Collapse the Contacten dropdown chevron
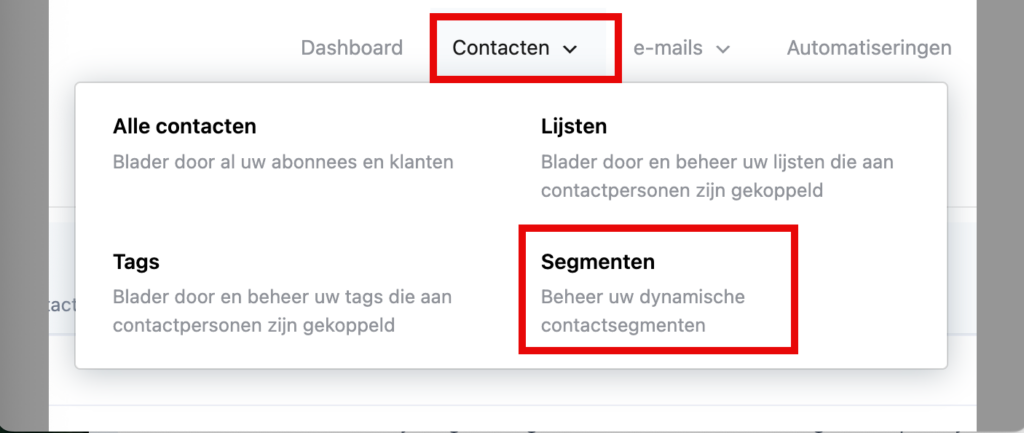The width and height of the screenshot is (1024, 433). [x=570, y=48]
